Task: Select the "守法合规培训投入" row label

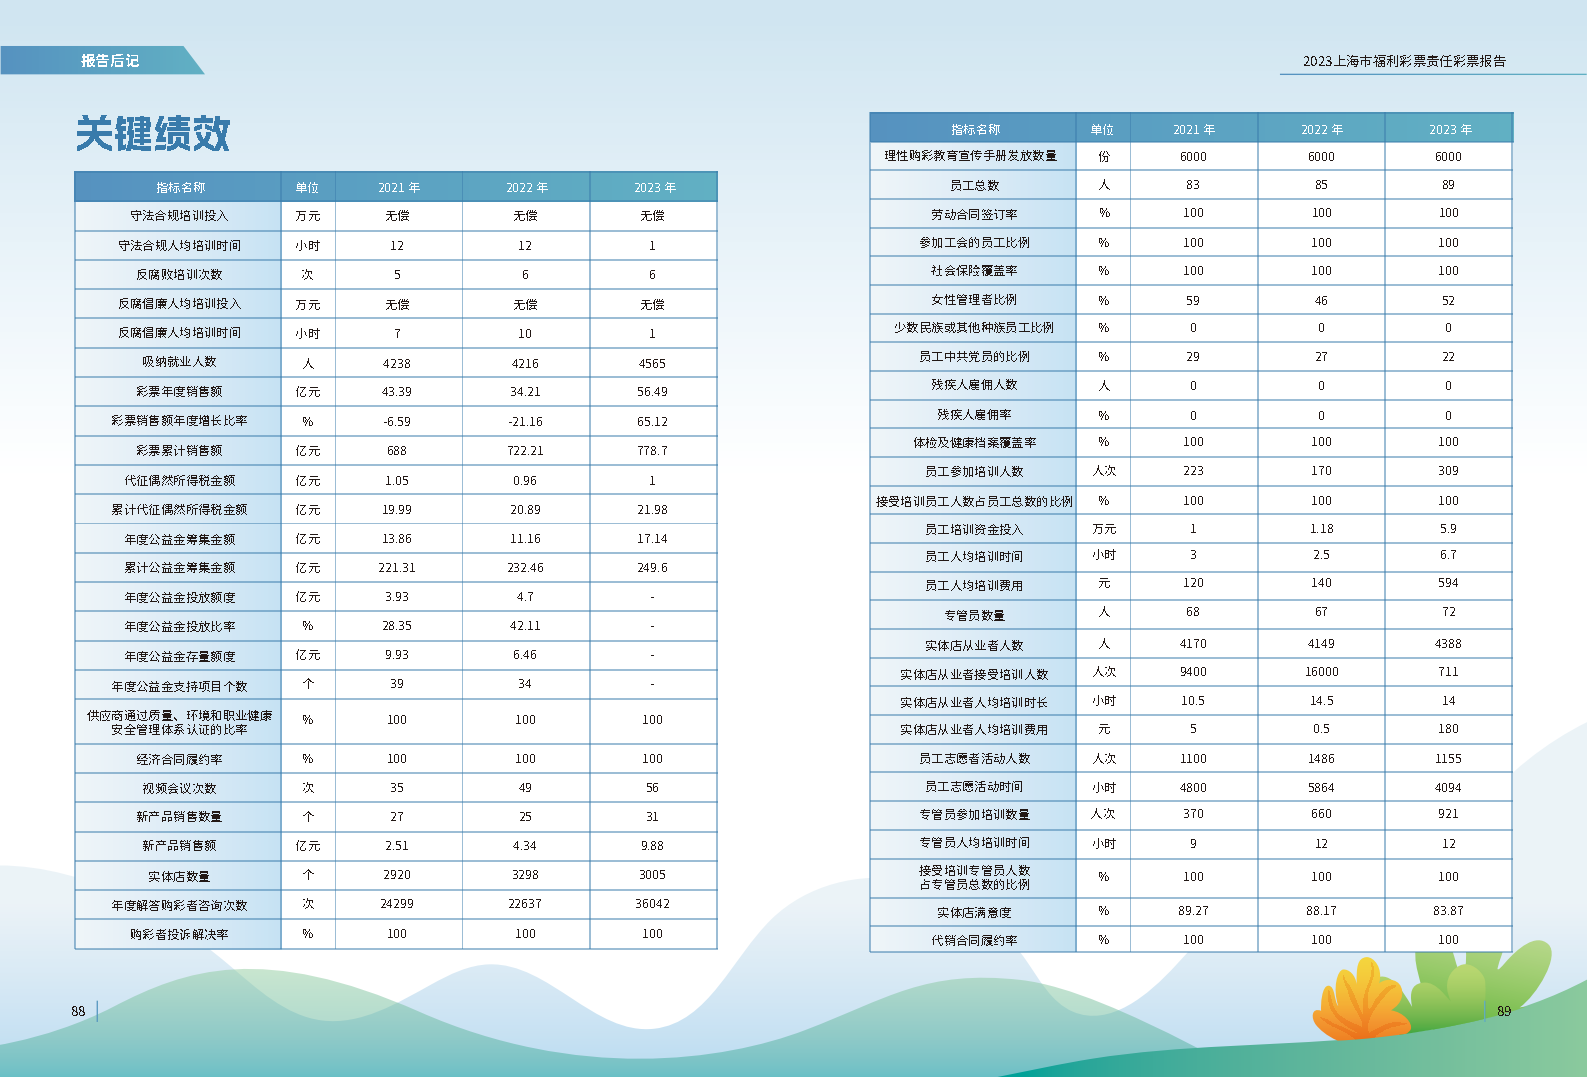Action: [x=179, y=216]
